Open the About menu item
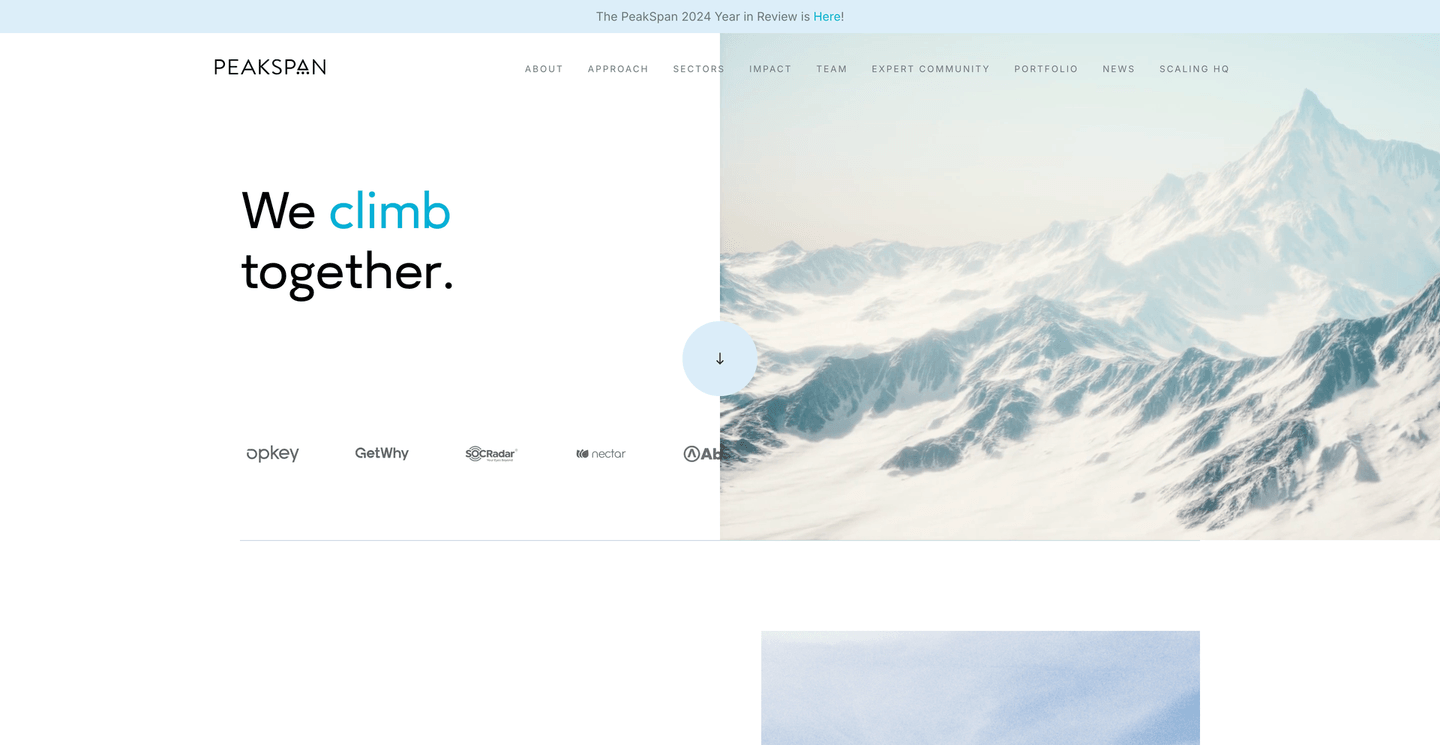Screen dimensions: 1440x745 (x=544, y=69)
